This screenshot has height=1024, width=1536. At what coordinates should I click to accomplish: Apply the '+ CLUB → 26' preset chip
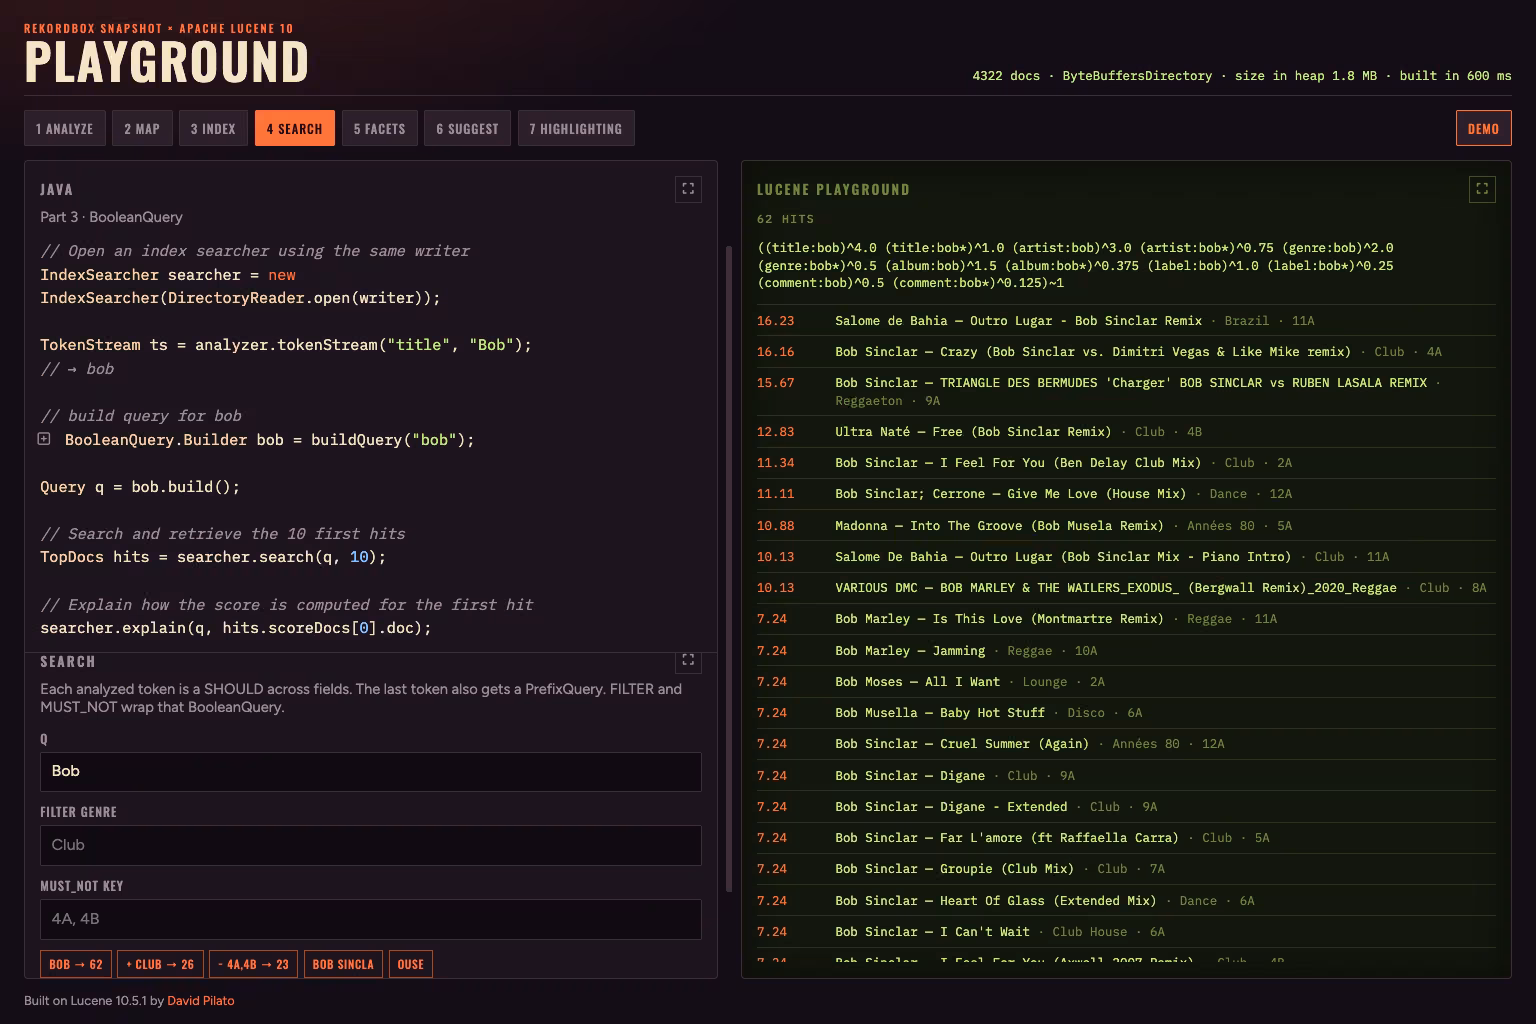tap(160, 964)
